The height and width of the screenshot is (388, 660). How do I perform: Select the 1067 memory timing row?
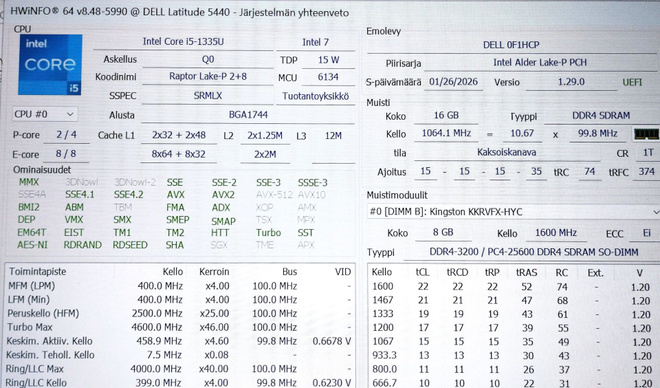(x=513, y=342)
